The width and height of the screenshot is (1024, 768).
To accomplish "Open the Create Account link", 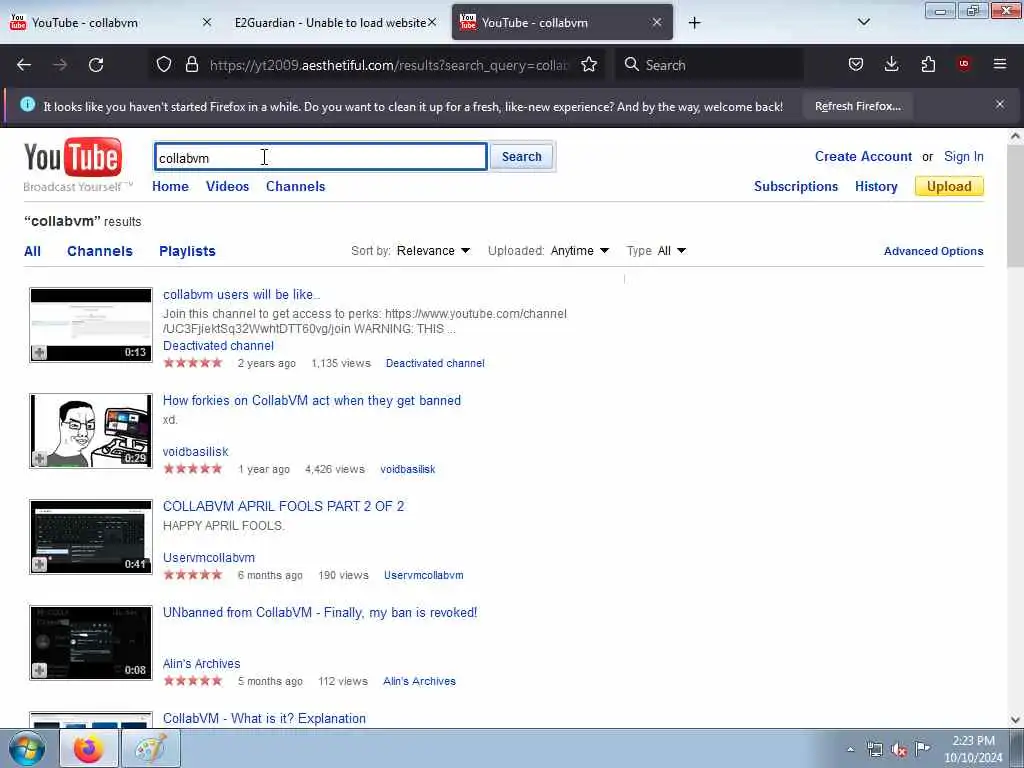I will (863, 157).
